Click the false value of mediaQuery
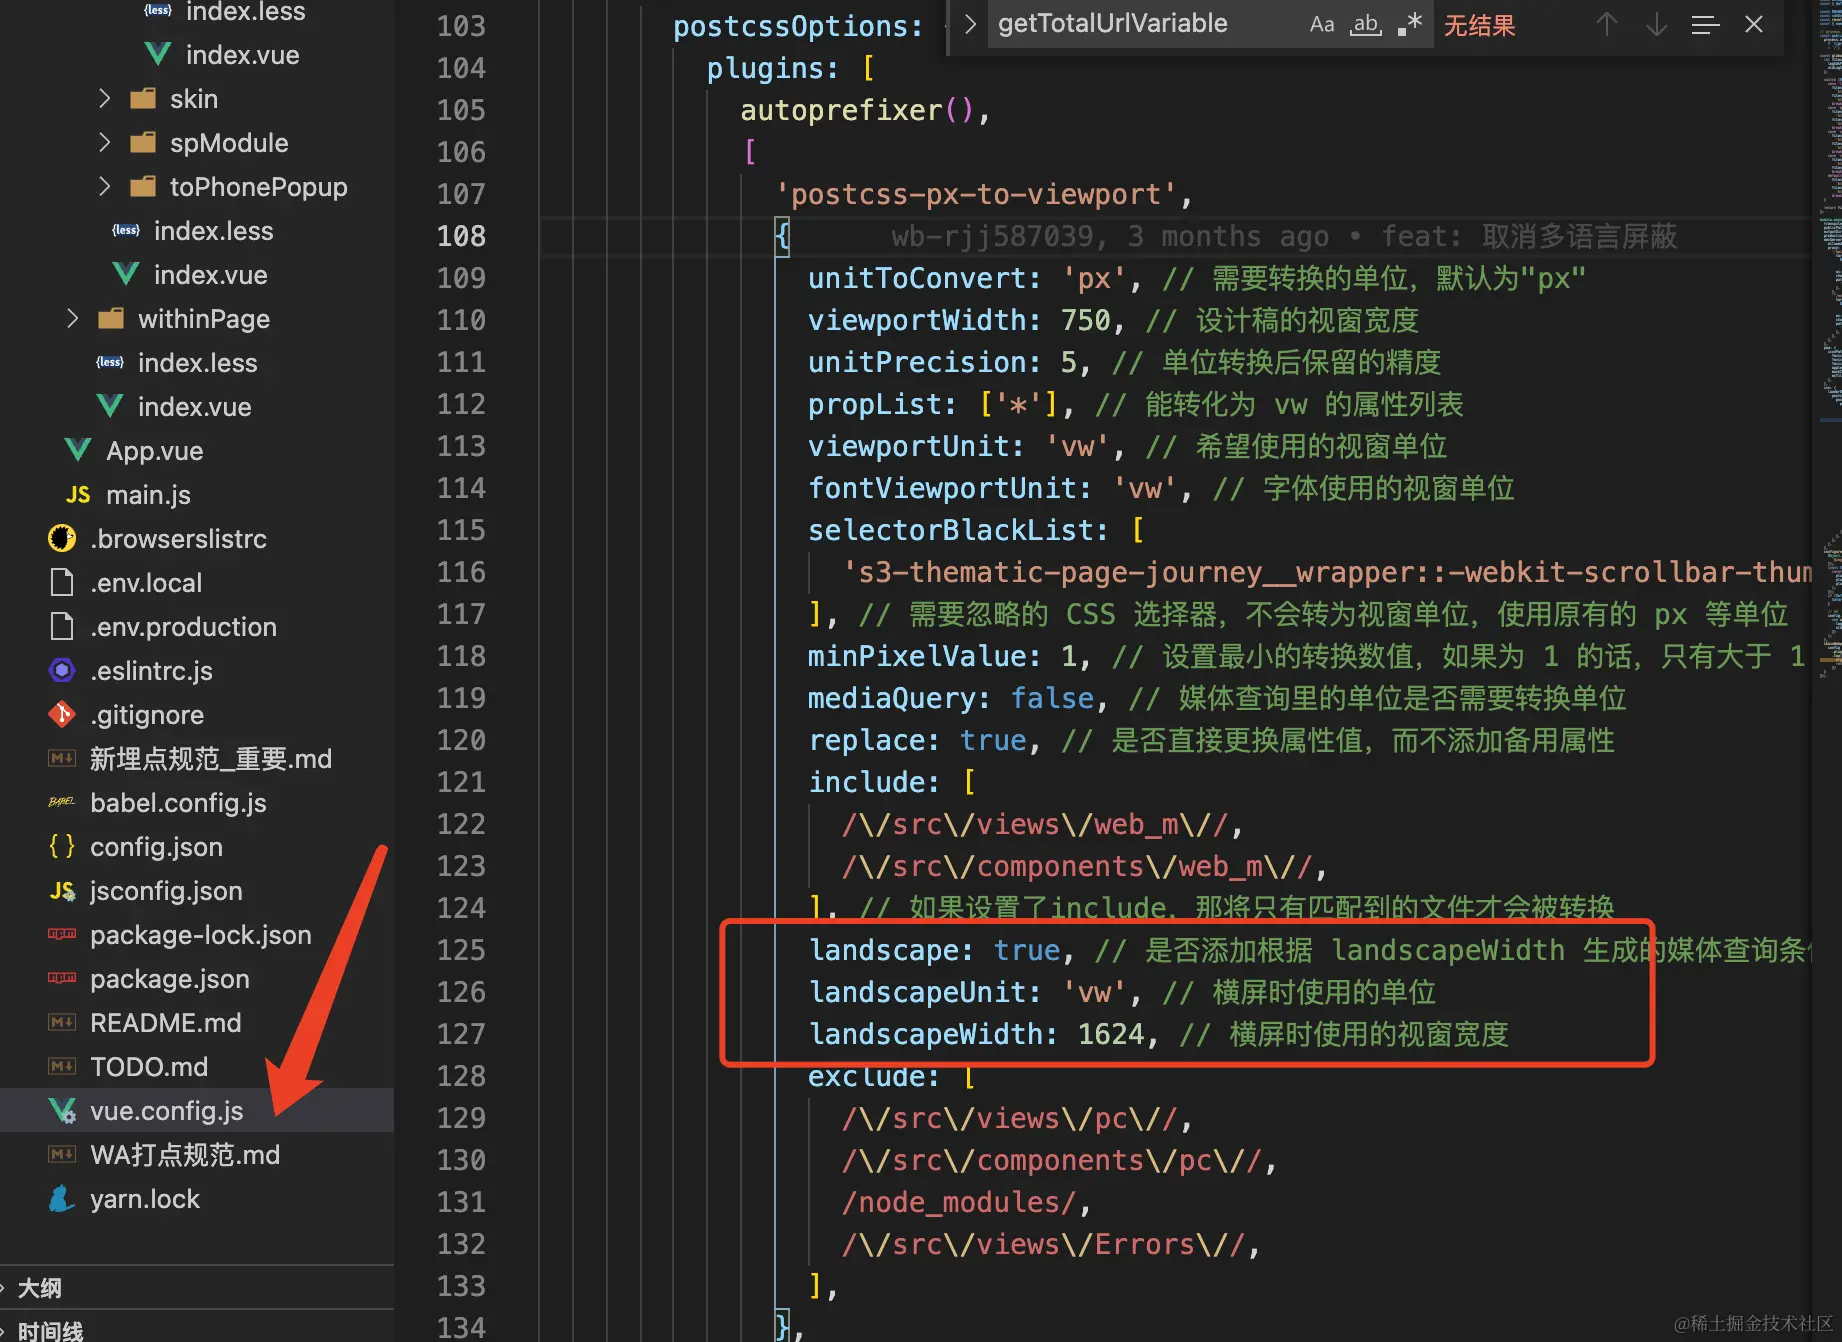This screenshot has height=1342, width=1842. (x=1052, y=698)
